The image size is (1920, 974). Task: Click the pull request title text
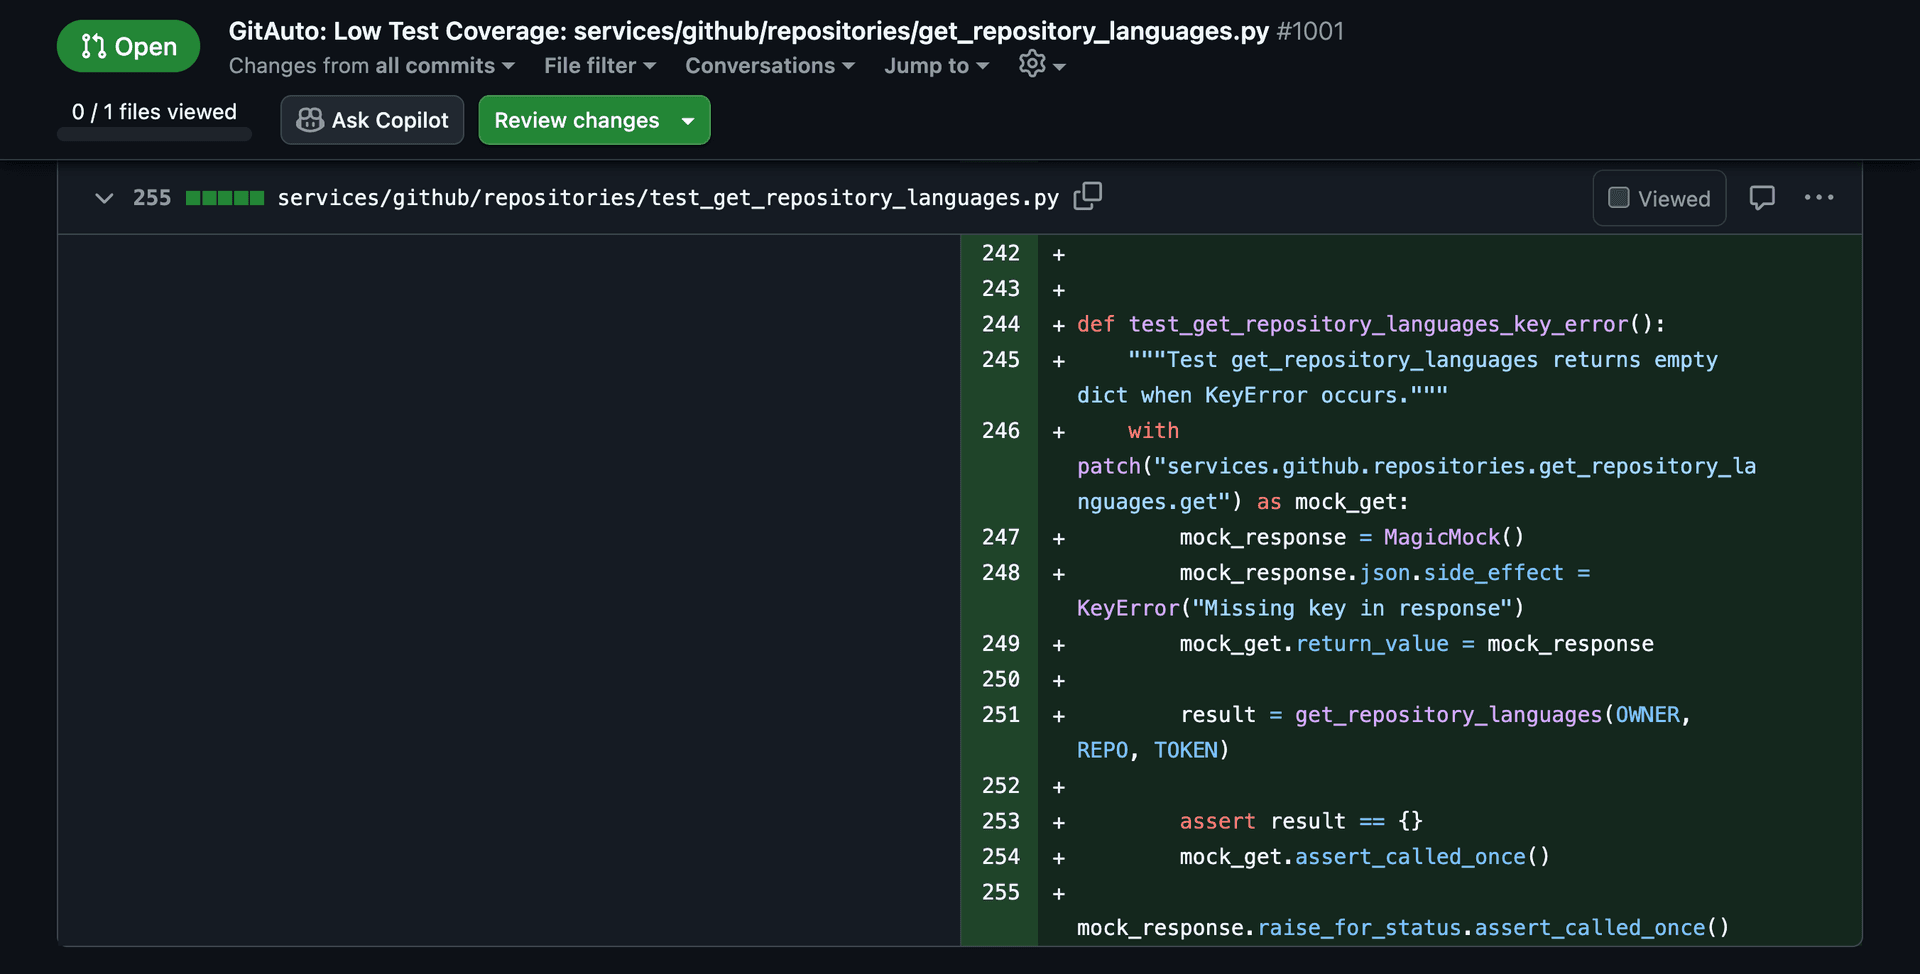tap(748, 31)
